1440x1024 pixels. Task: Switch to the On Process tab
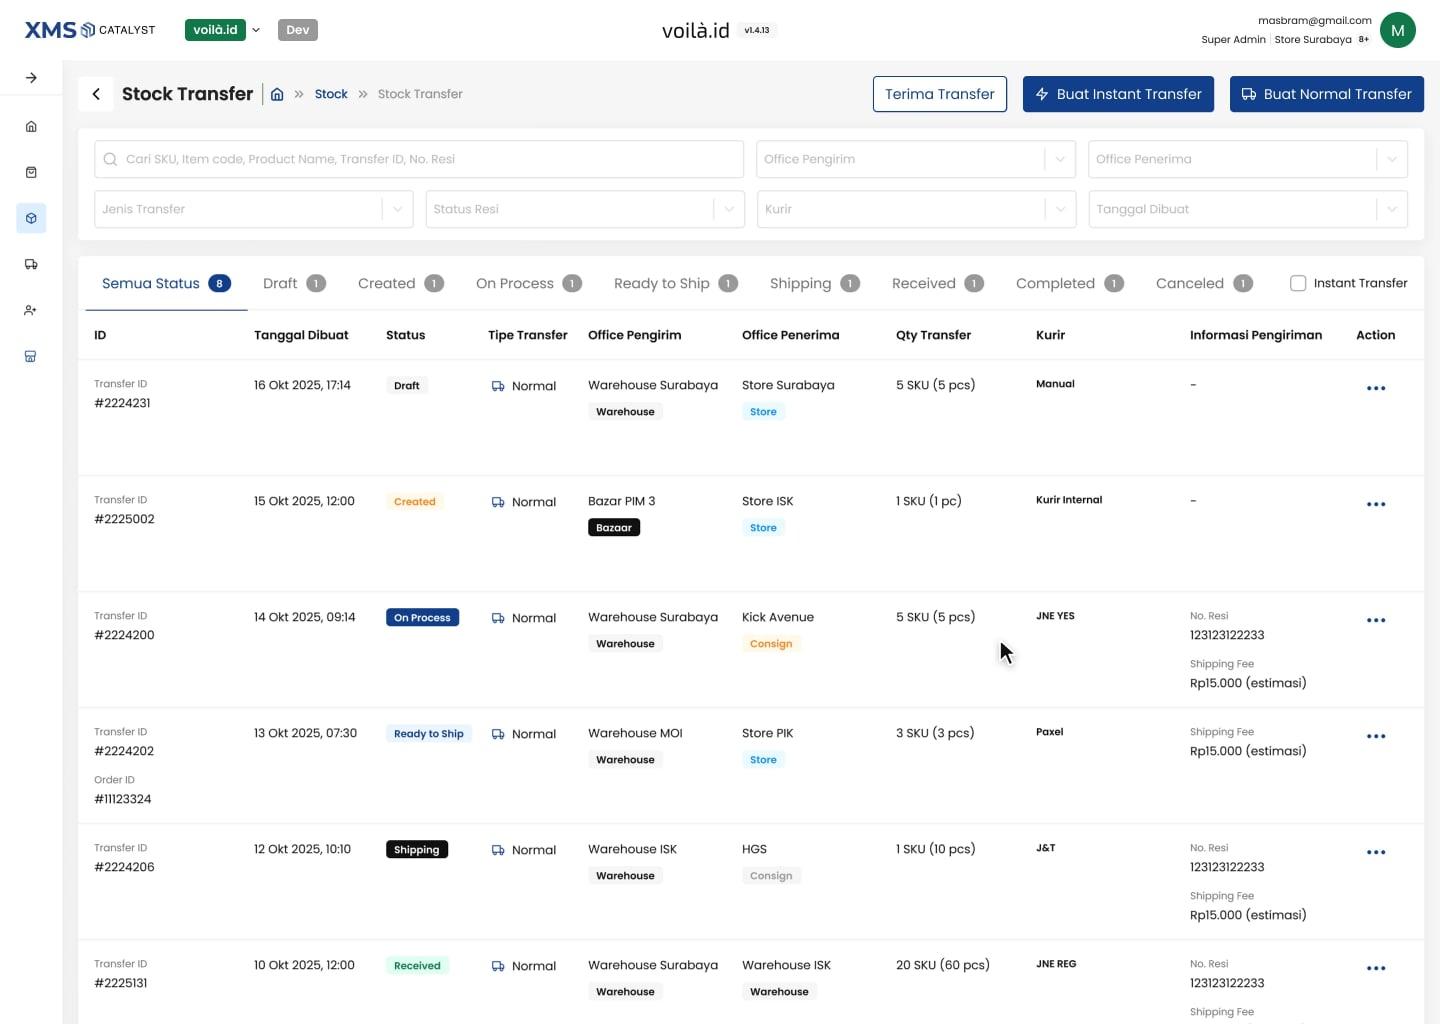coord(528,283)
